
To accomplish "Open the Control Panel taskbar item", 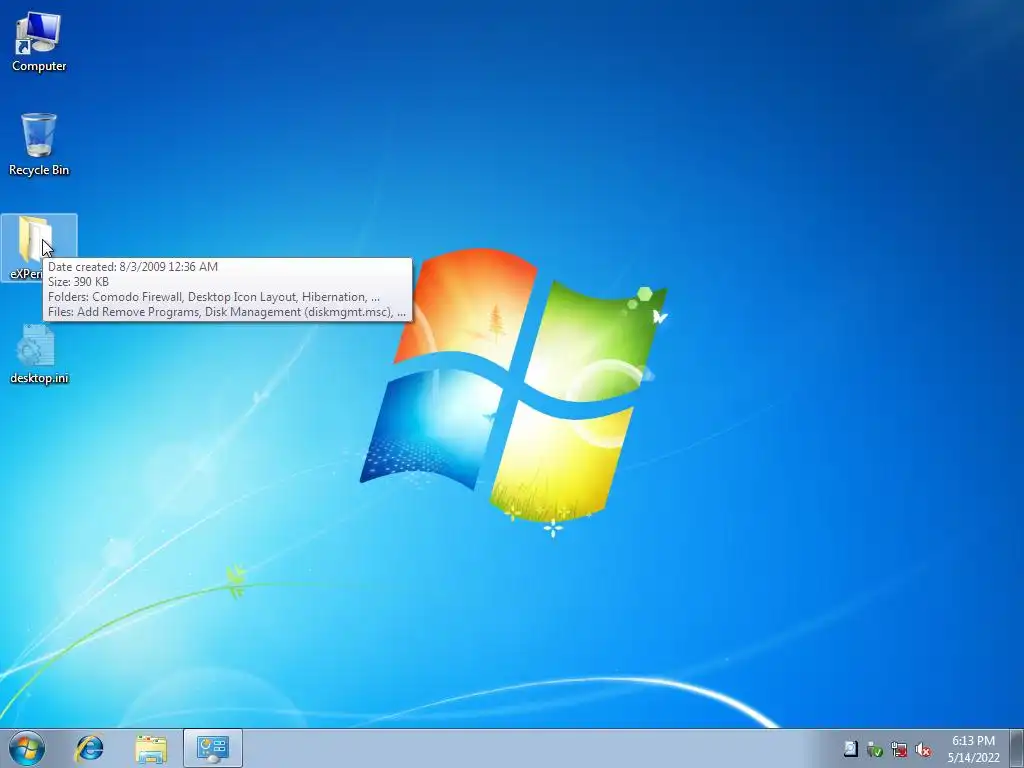I will pos(213,748).
